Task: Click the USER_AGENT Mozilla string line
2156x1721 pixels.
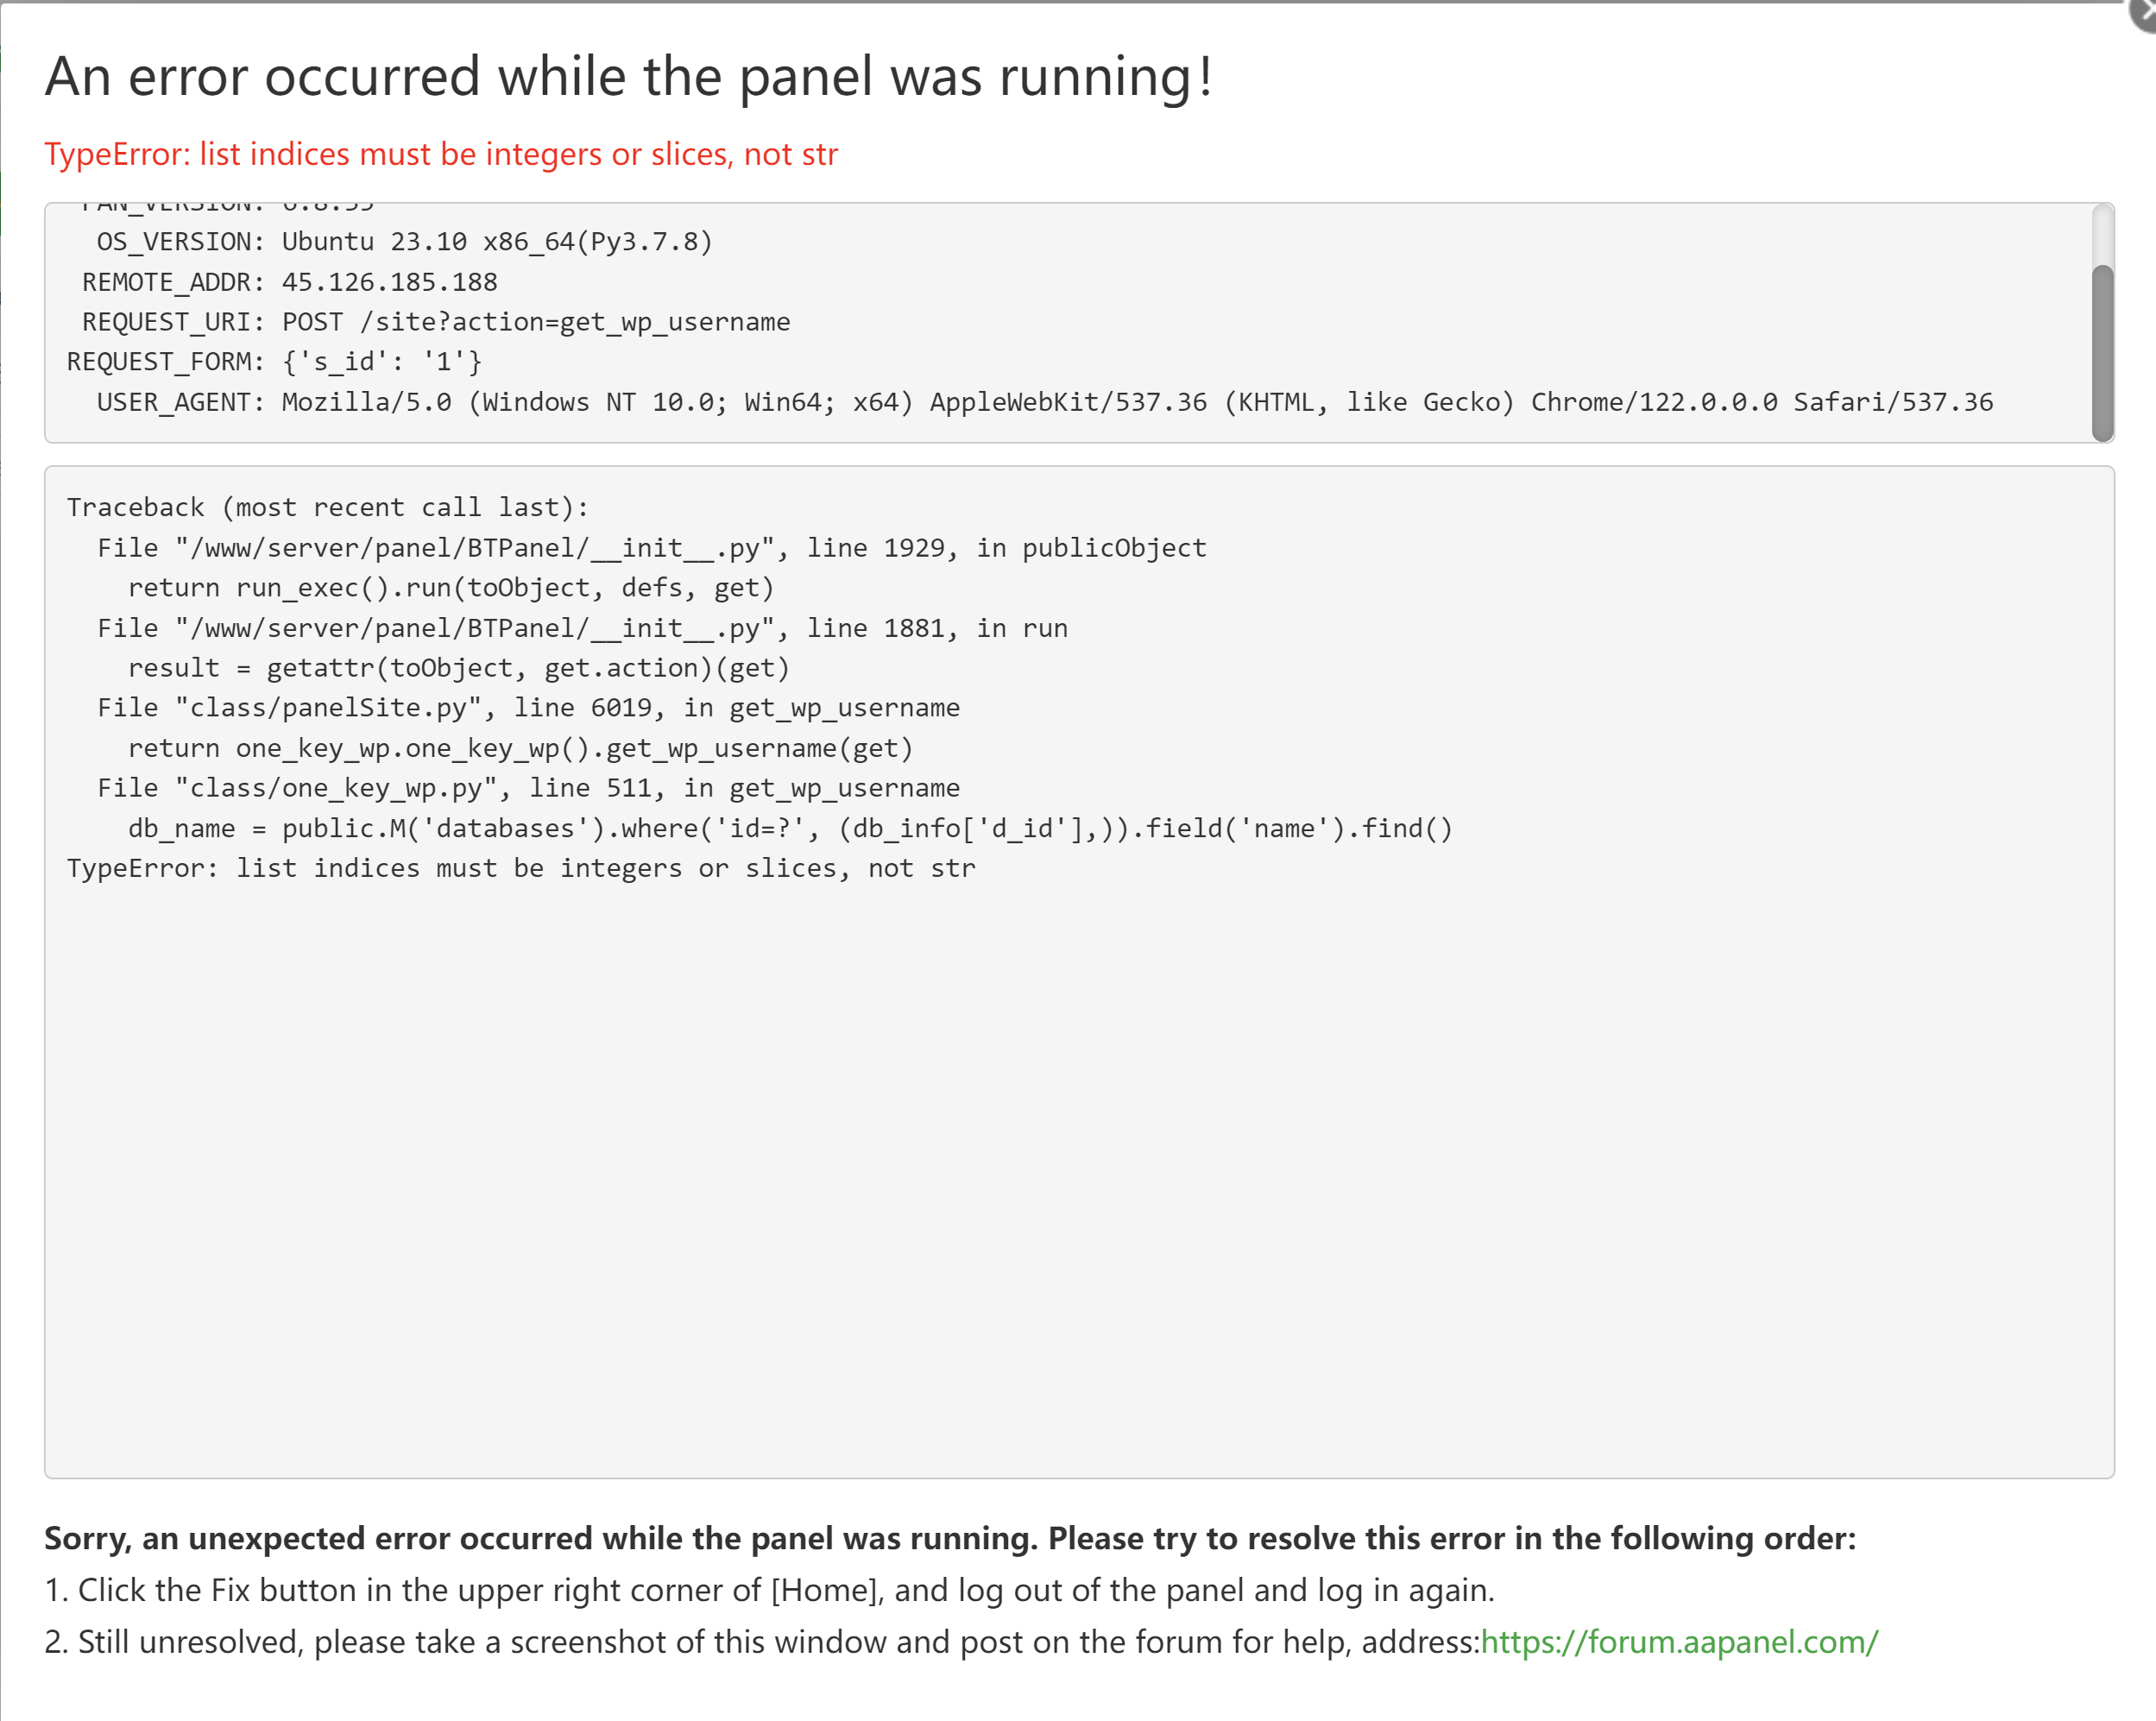Action: pyautogui.click(x=1044, y=402)
